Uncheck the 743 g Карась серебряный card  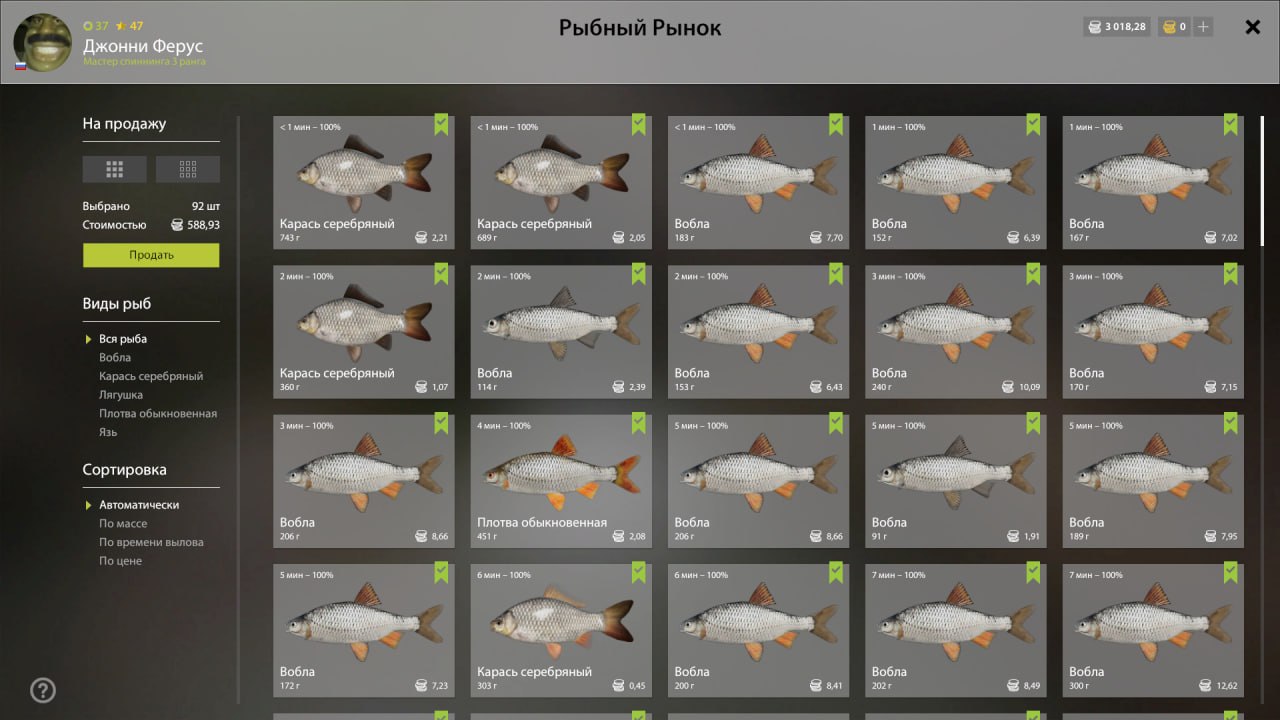click(x=441, y=125)
